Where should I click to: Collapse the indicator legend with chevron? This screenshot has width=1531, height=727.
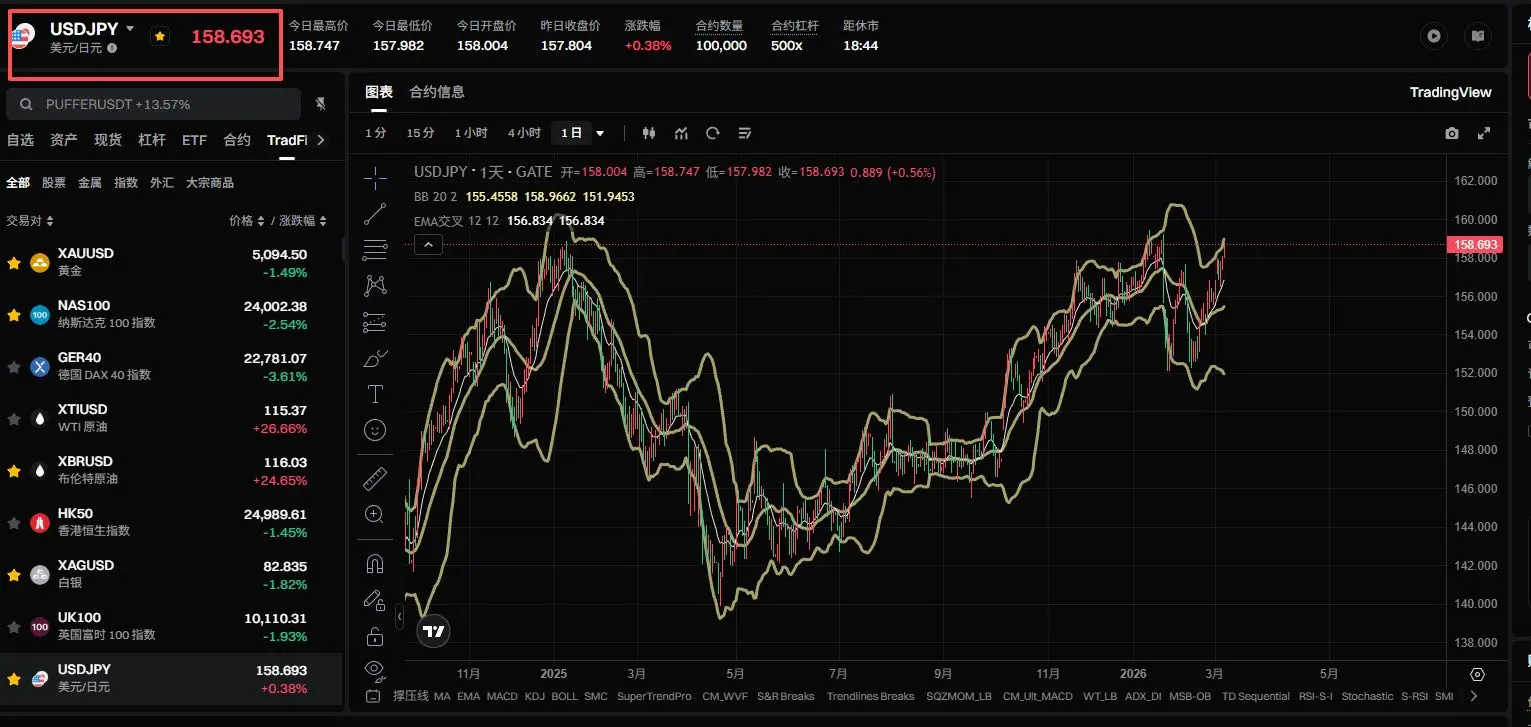pyautogui.click(x=428, y=244)
